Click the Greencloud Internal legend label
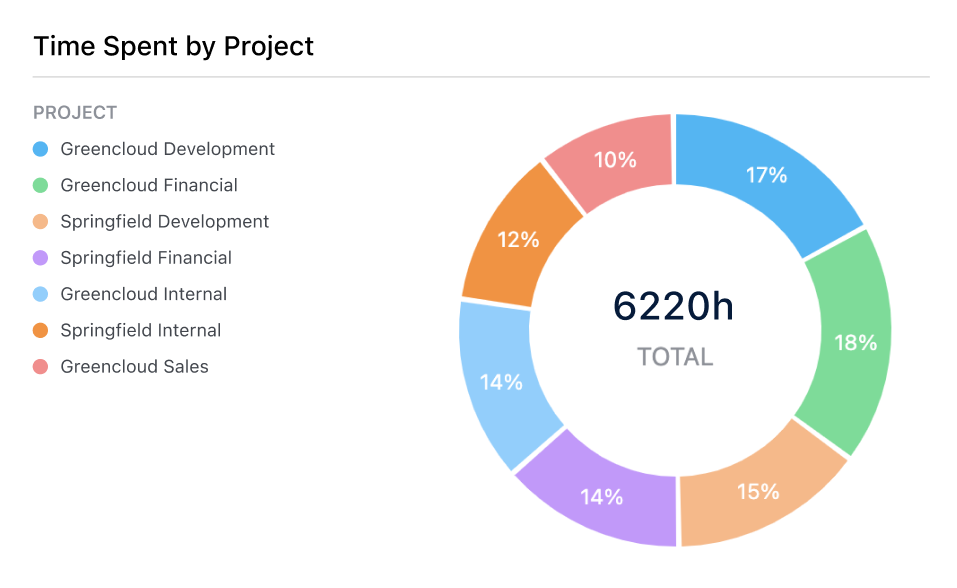957x588 pixels. click(x=144, y=294)
